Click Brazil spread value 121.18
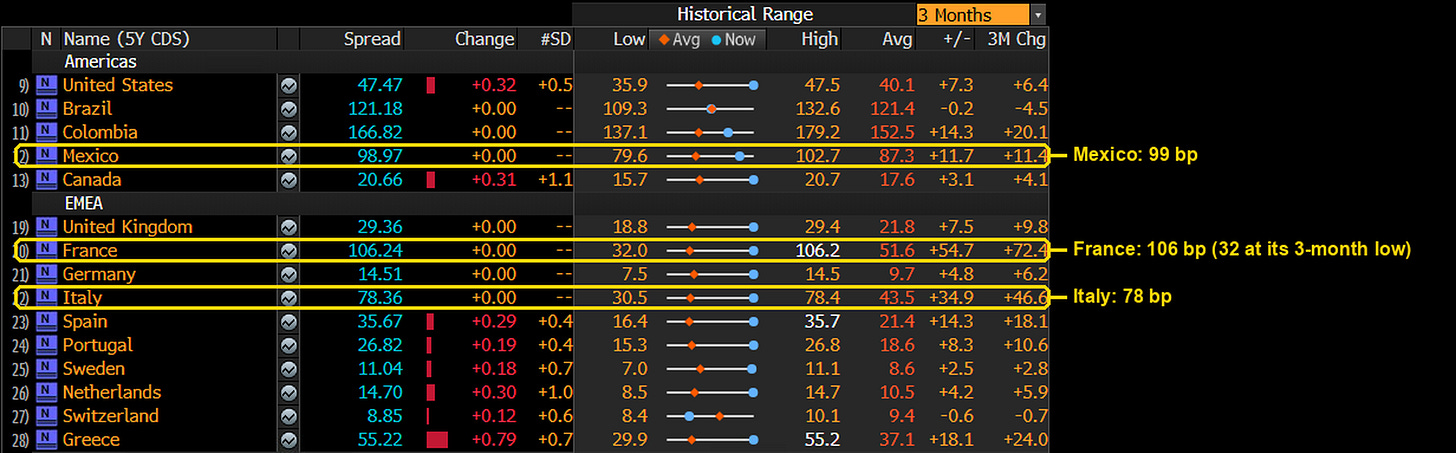The image size is (1456, 453). (376, 109)
